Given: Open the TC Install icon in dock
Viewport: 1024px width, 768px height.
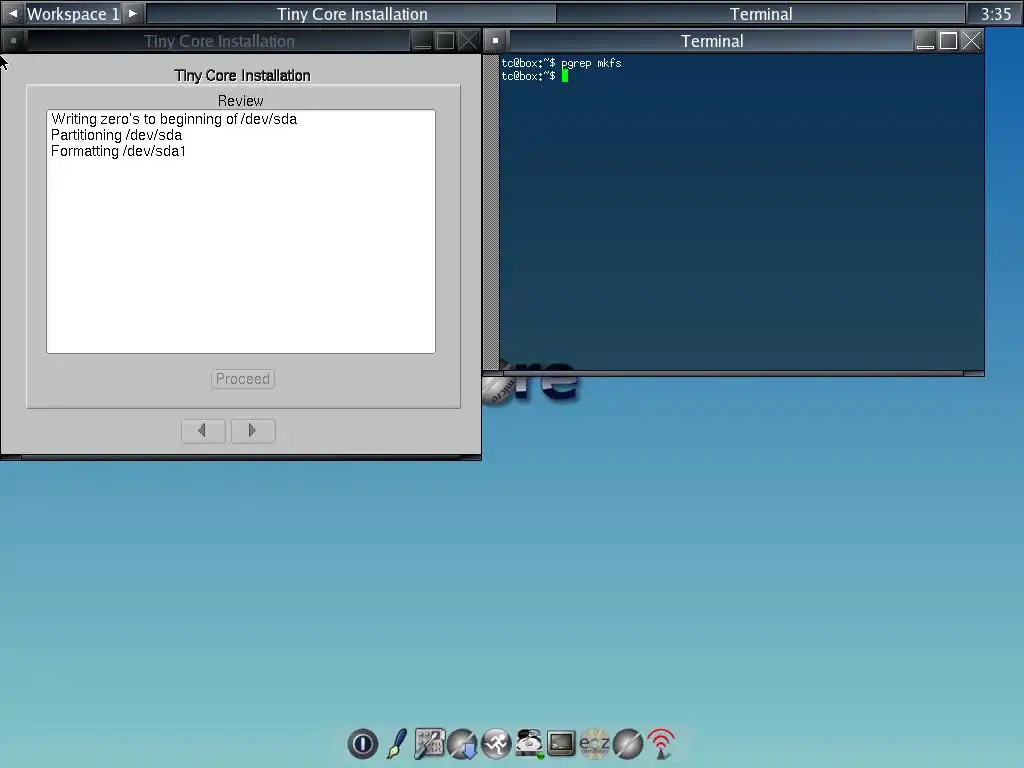Looking at the screenshot, I should tap(628, 744).
